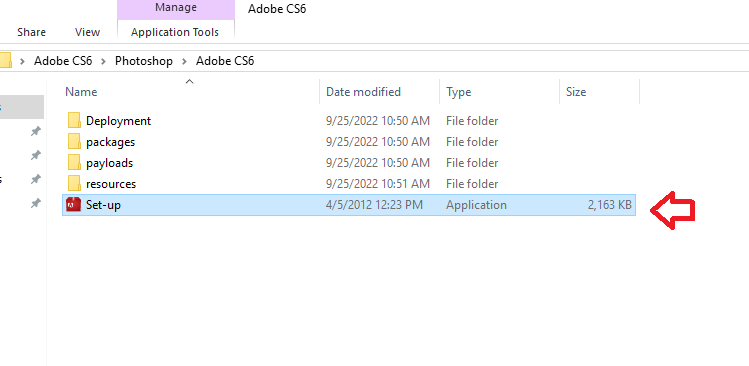The height and width of the screenshot is (366, 749).
Task: Switch to Application Tools tab
Action: coord(175,32)
